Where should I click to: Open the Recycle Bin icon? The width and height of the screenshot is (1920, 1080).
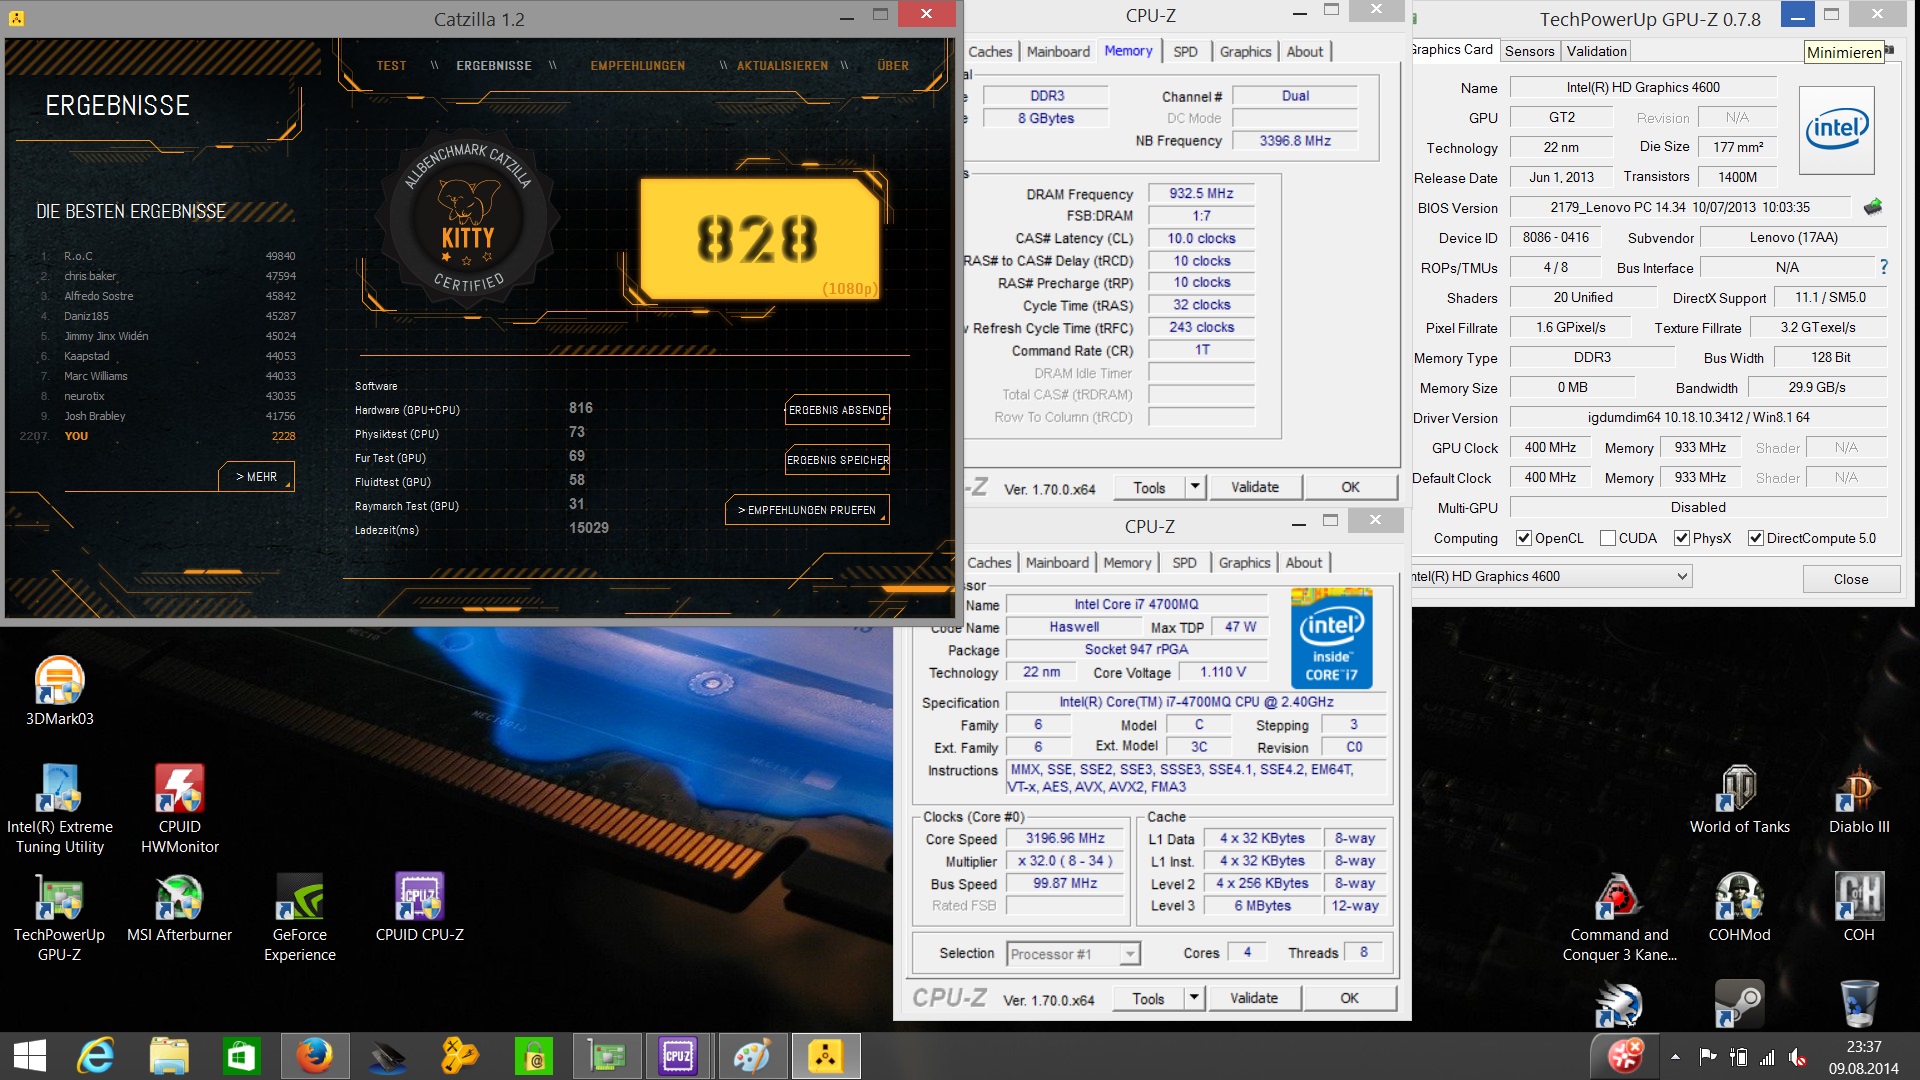pos(1859,1003)
